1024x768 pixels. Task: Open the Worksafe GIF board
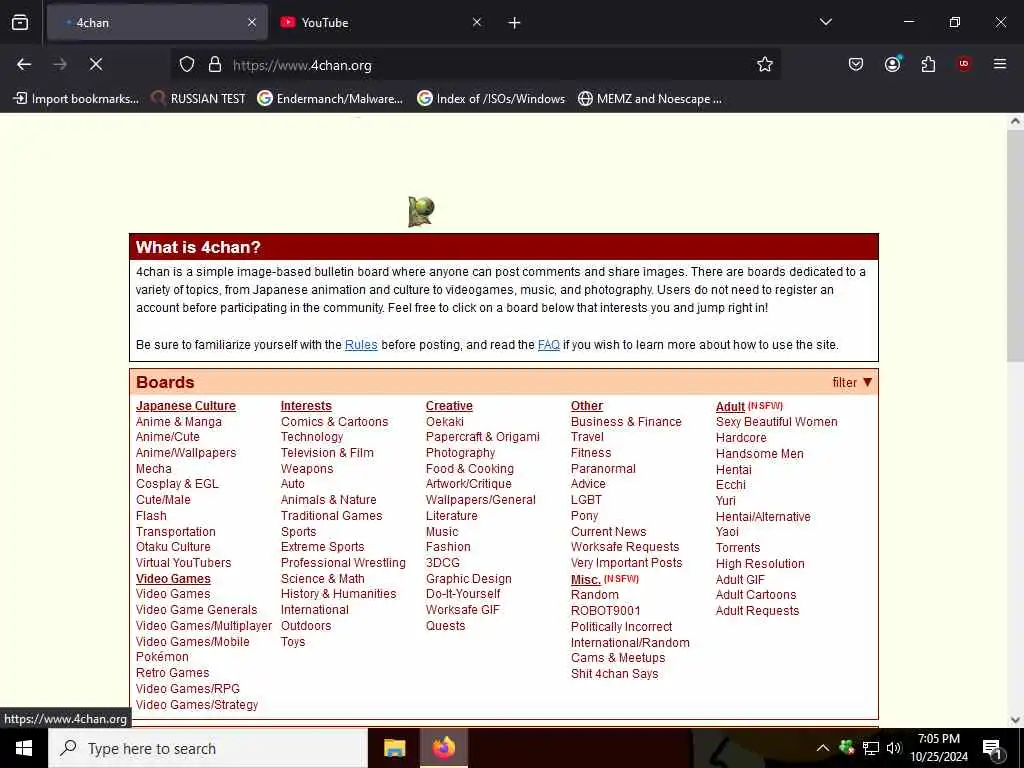(x=462, y=609)
